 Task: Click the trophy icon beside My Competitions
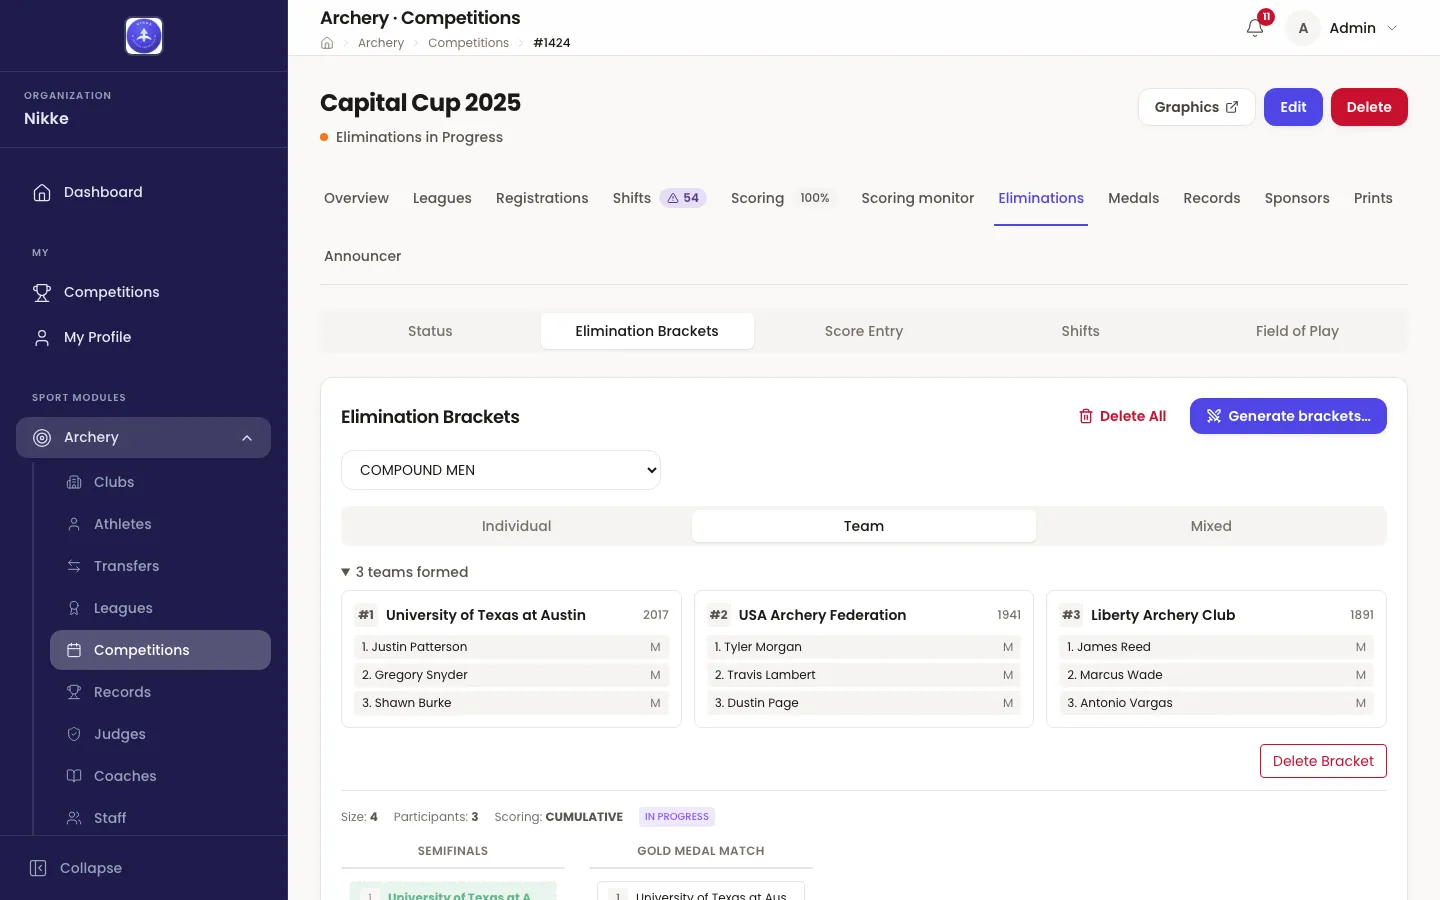[42, 292]
